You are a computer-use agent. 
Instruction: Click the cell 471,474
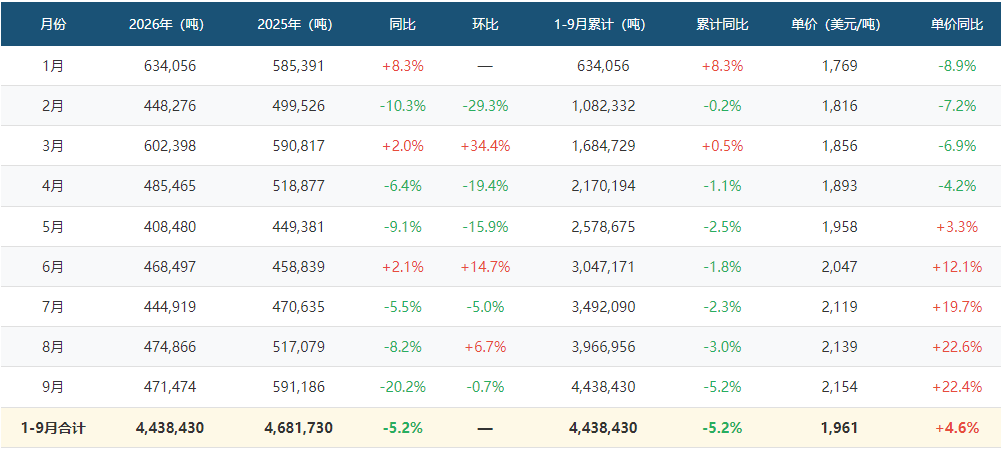click(x=170, y=388)
